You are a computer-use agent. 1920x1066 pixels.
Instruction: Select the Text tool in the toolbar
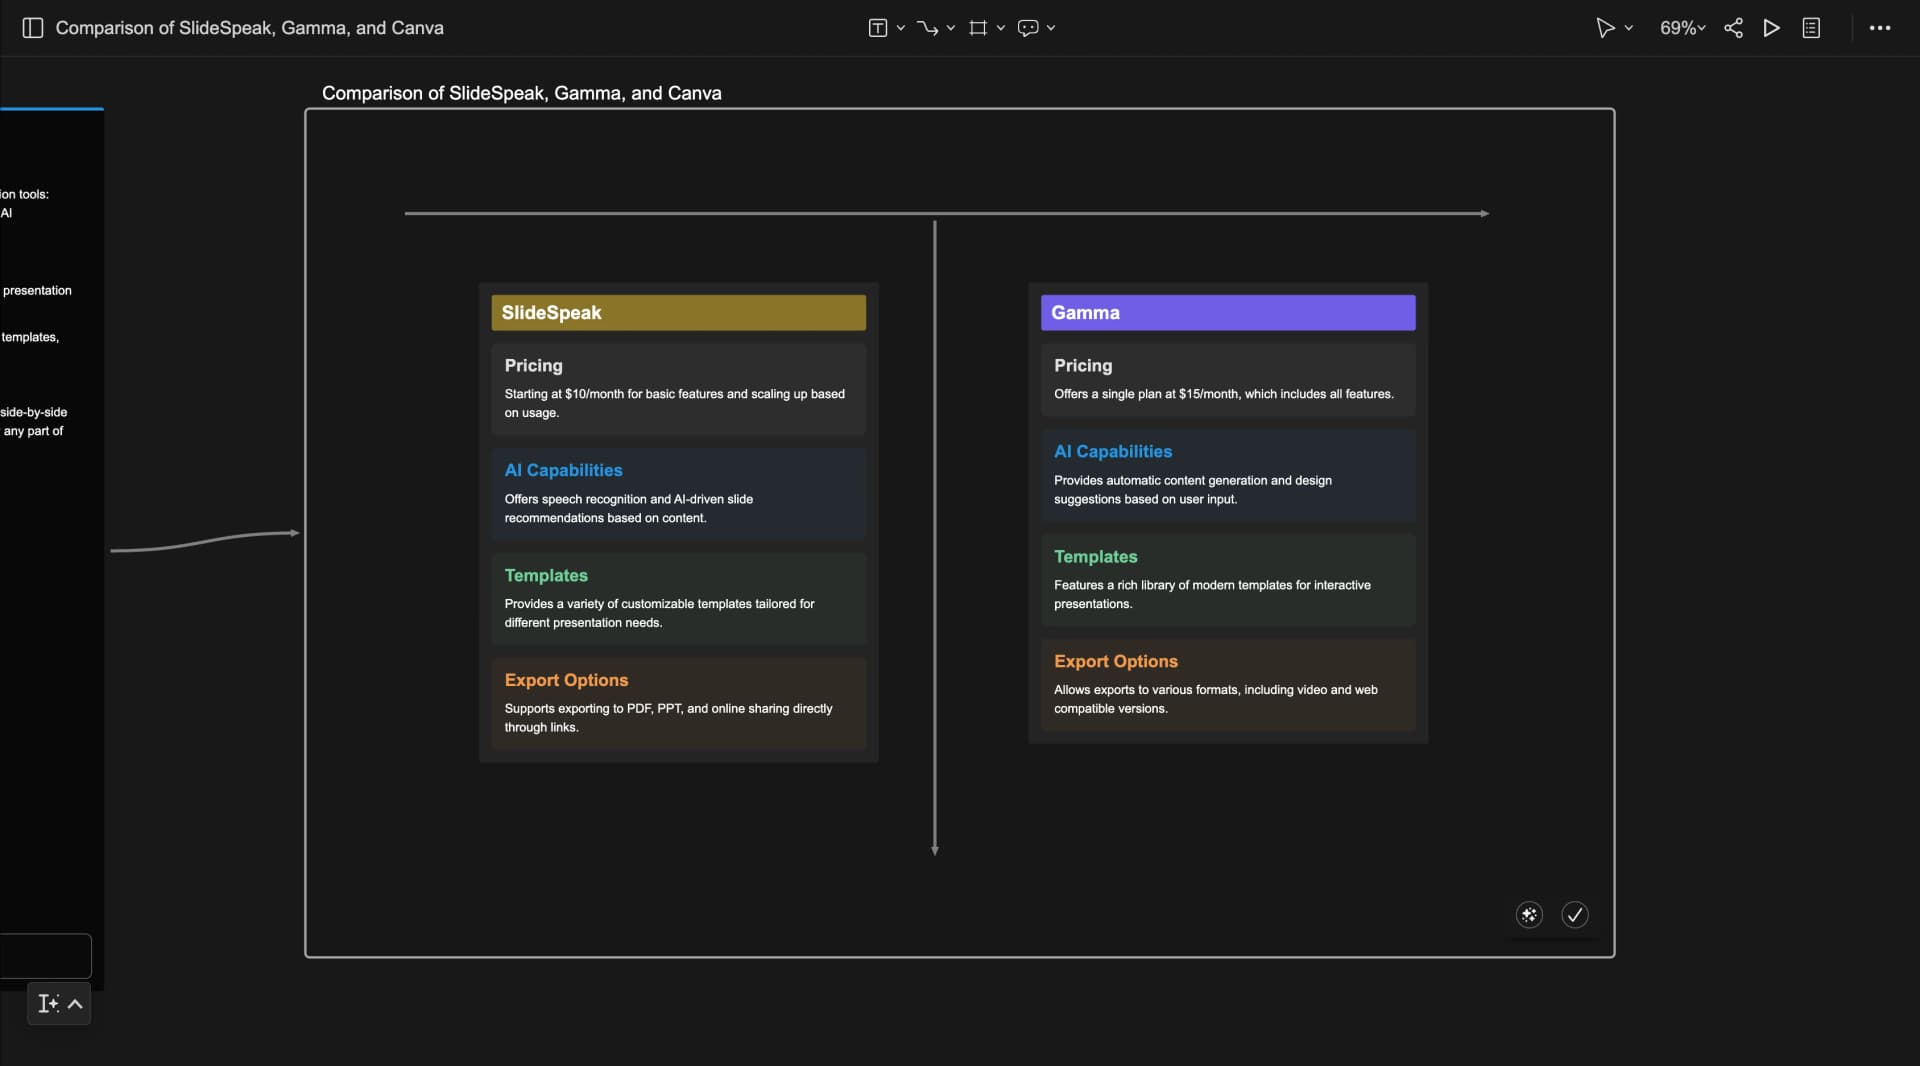pyautogui.click(x=877, y=28)
